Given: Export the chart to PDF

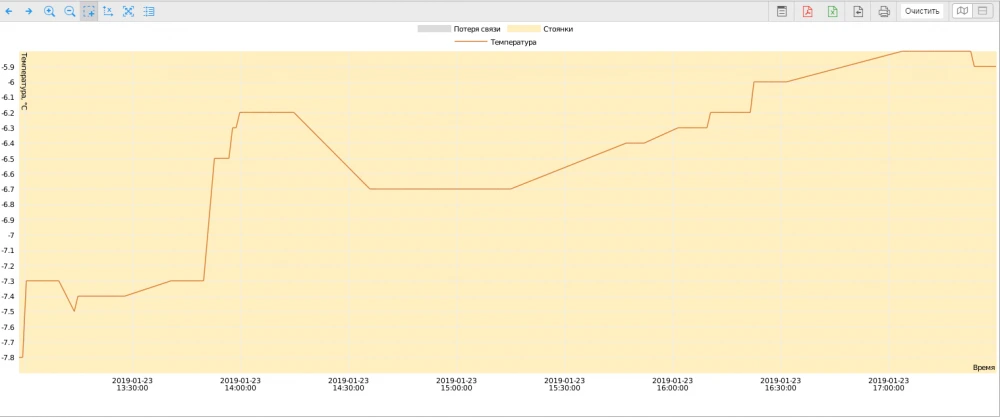Looking at the screenshot, I should pos(807,11).
